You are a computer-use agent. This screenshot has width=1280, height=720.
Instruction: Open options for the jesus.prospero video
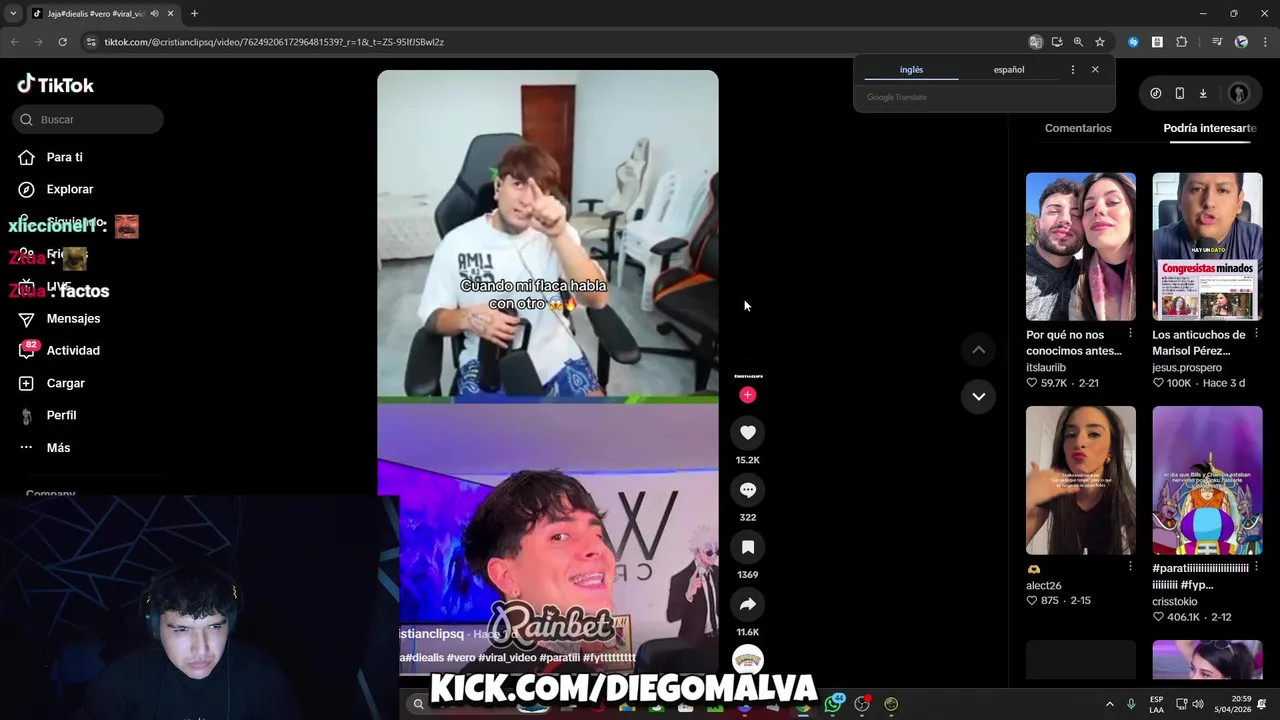tap(1256, 333)
